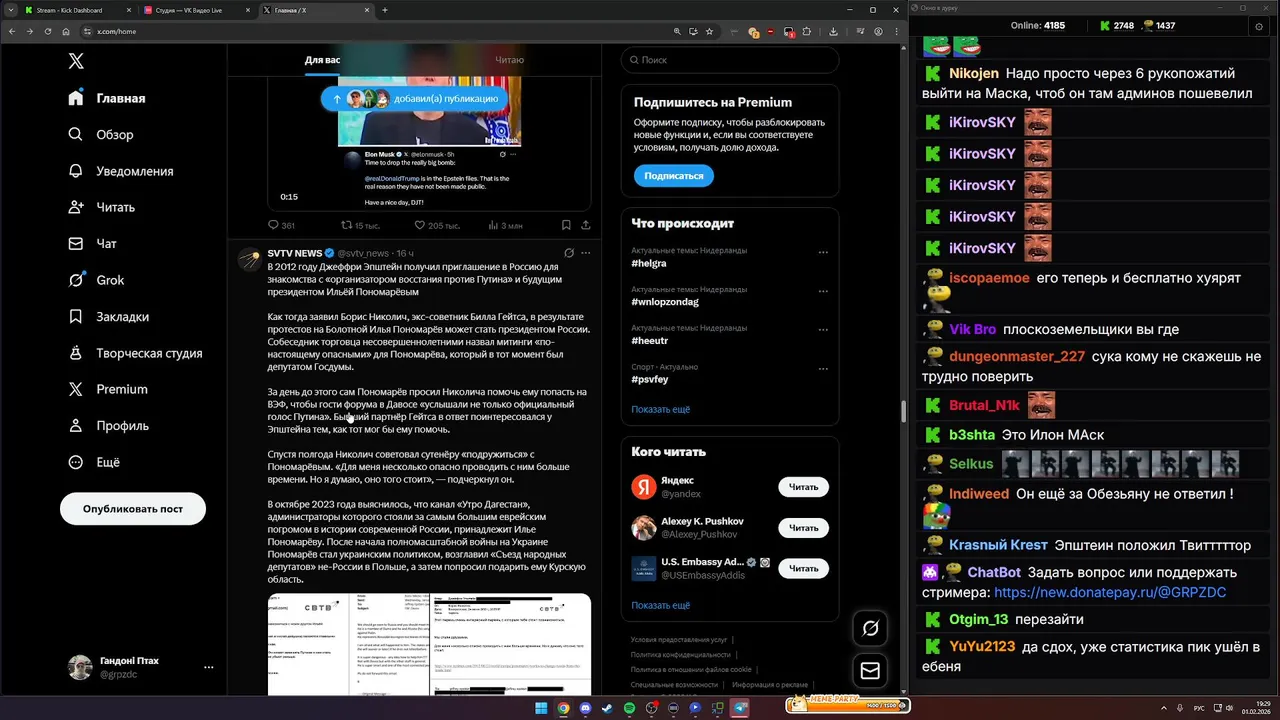The image size is (1280, 720).
Task: Open the more dots for the #helgra trend
Action: click(823, 252)
